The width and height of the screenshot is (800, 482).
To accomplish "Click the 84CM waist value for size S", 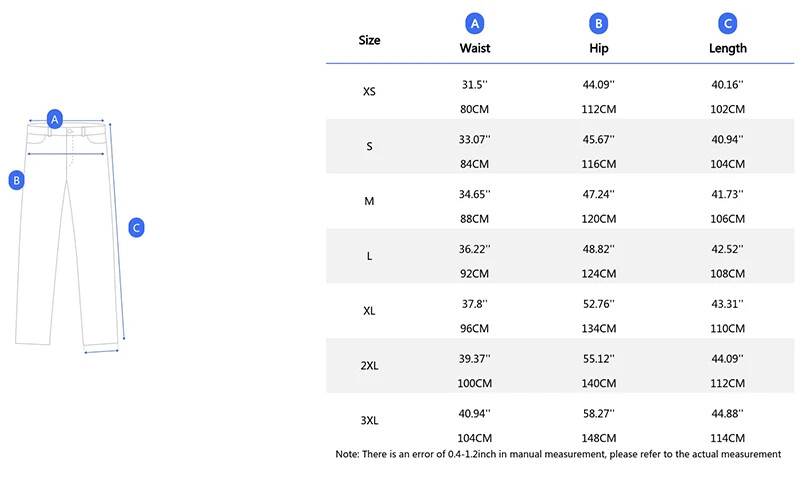I will (x=474, y=164).
